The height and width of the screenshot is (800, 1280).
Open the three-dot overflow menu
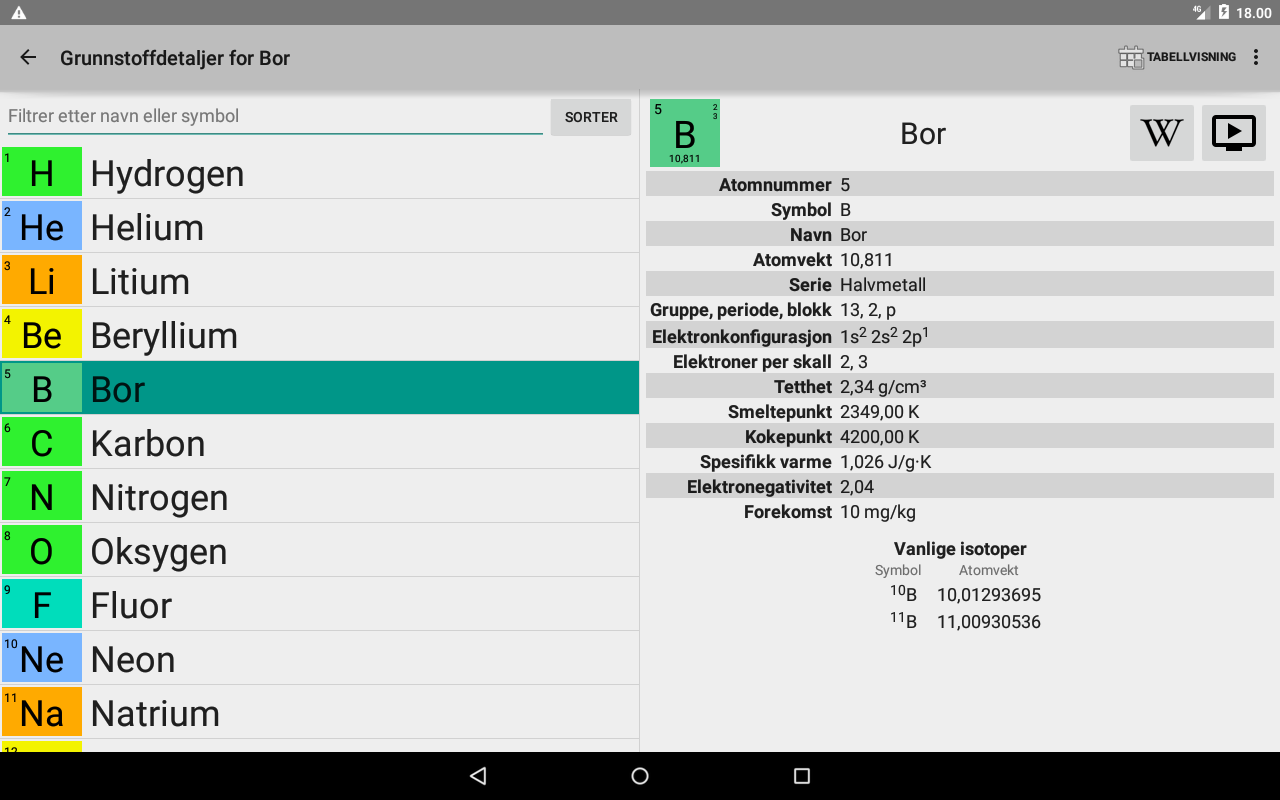(x=1257, y=57)
